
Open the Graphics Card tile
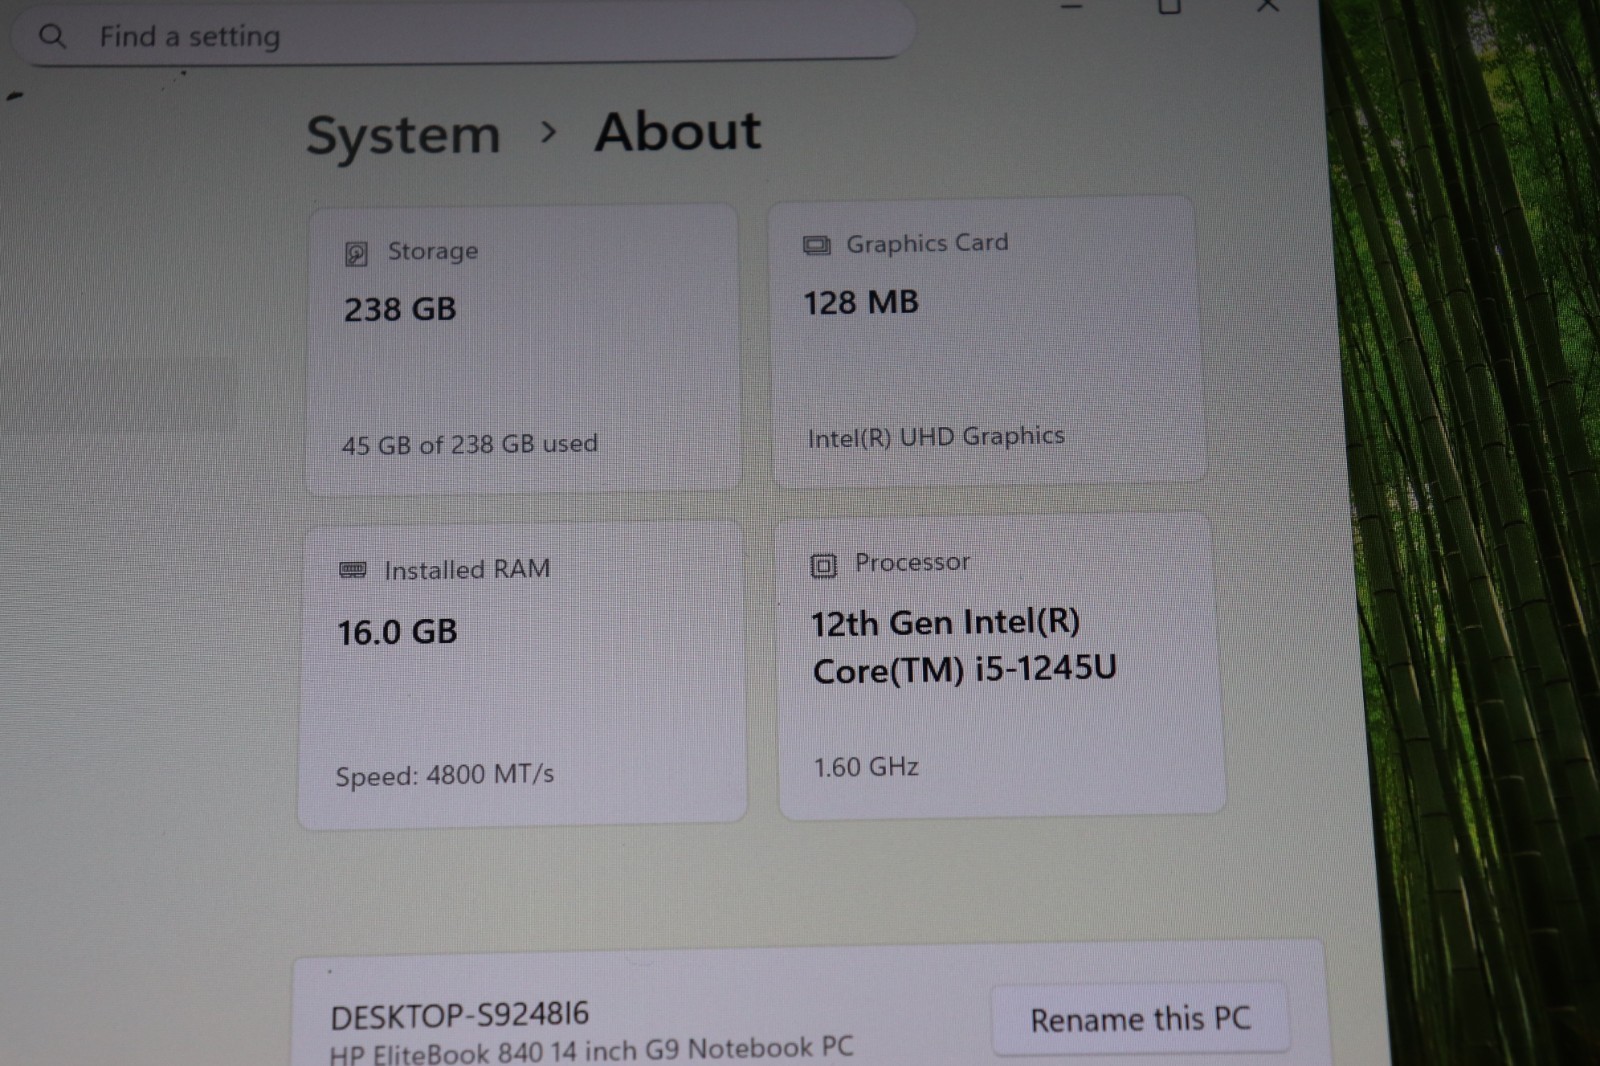(986, 341)
